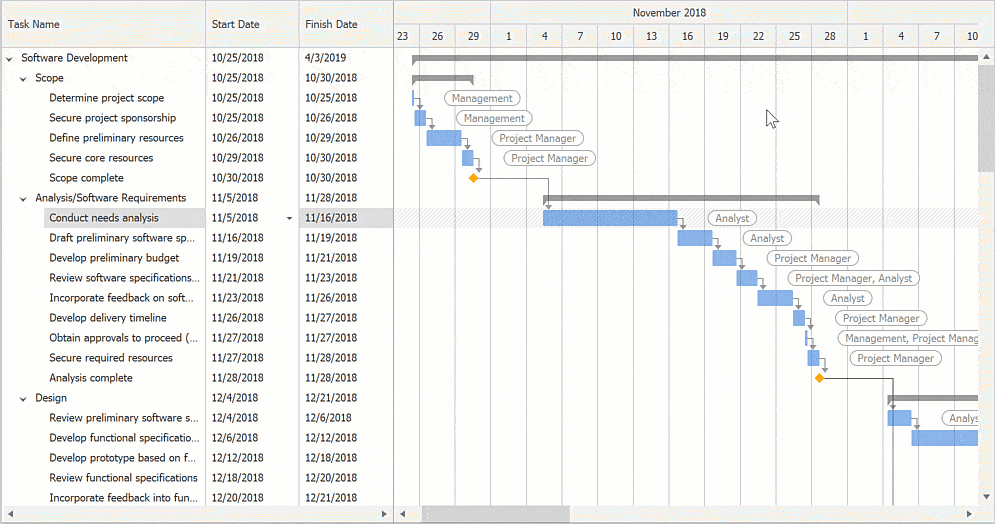Click the Analysis complete milestone diamond
This screenshot has width=995, height=524.
click(x=819, y=378)
